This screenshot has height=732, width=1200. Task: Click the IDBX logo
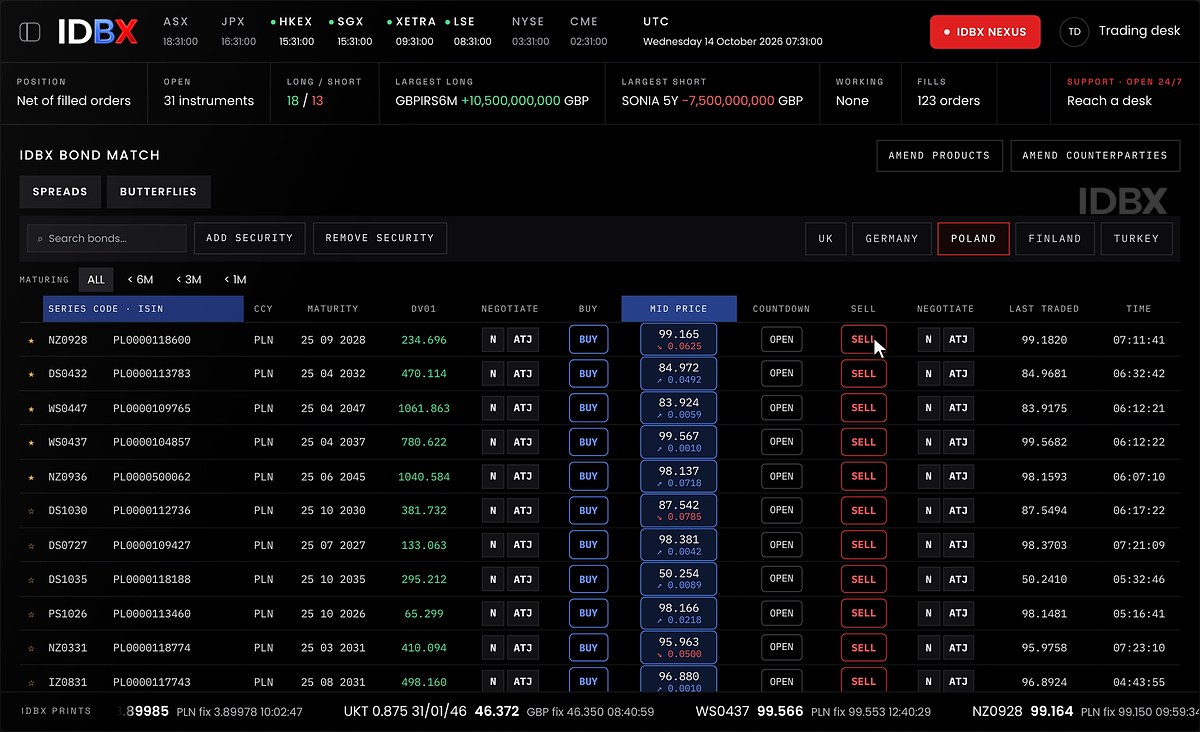pos(97,32)
